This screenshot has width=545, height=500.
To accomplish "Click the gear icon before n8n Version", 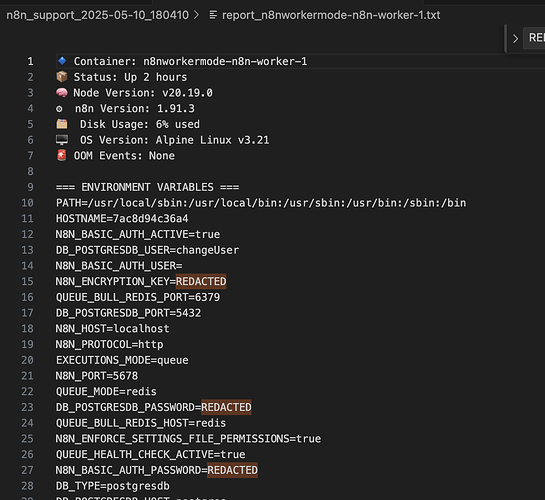I will tap(59, 109).
